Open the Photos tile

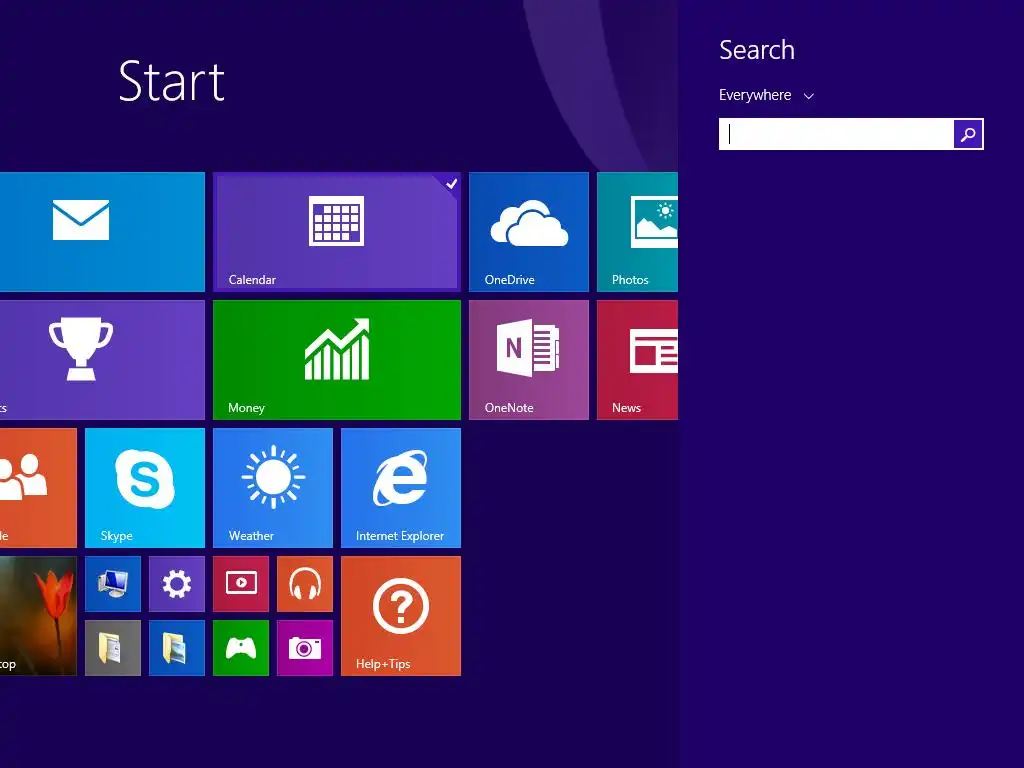[x=637, y=232]
